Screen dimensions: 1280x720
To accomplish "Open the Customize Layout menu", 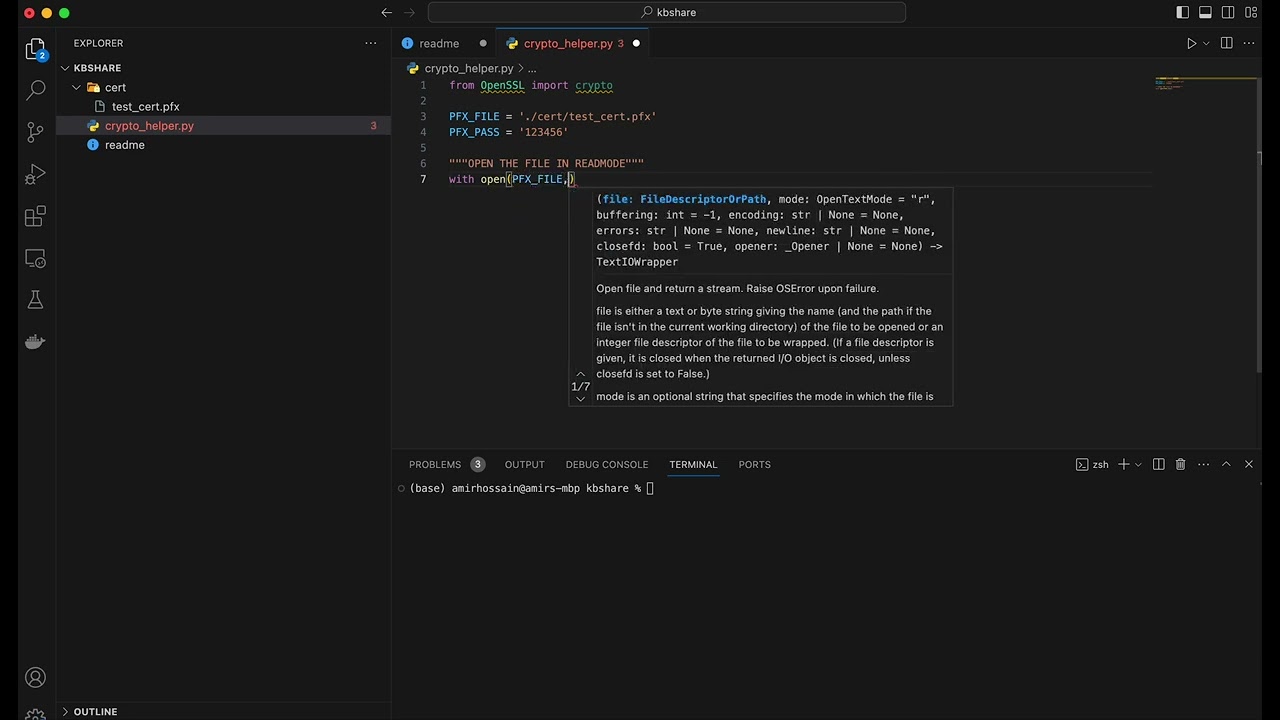I will pyautogui.click(x=1252, y=12).
